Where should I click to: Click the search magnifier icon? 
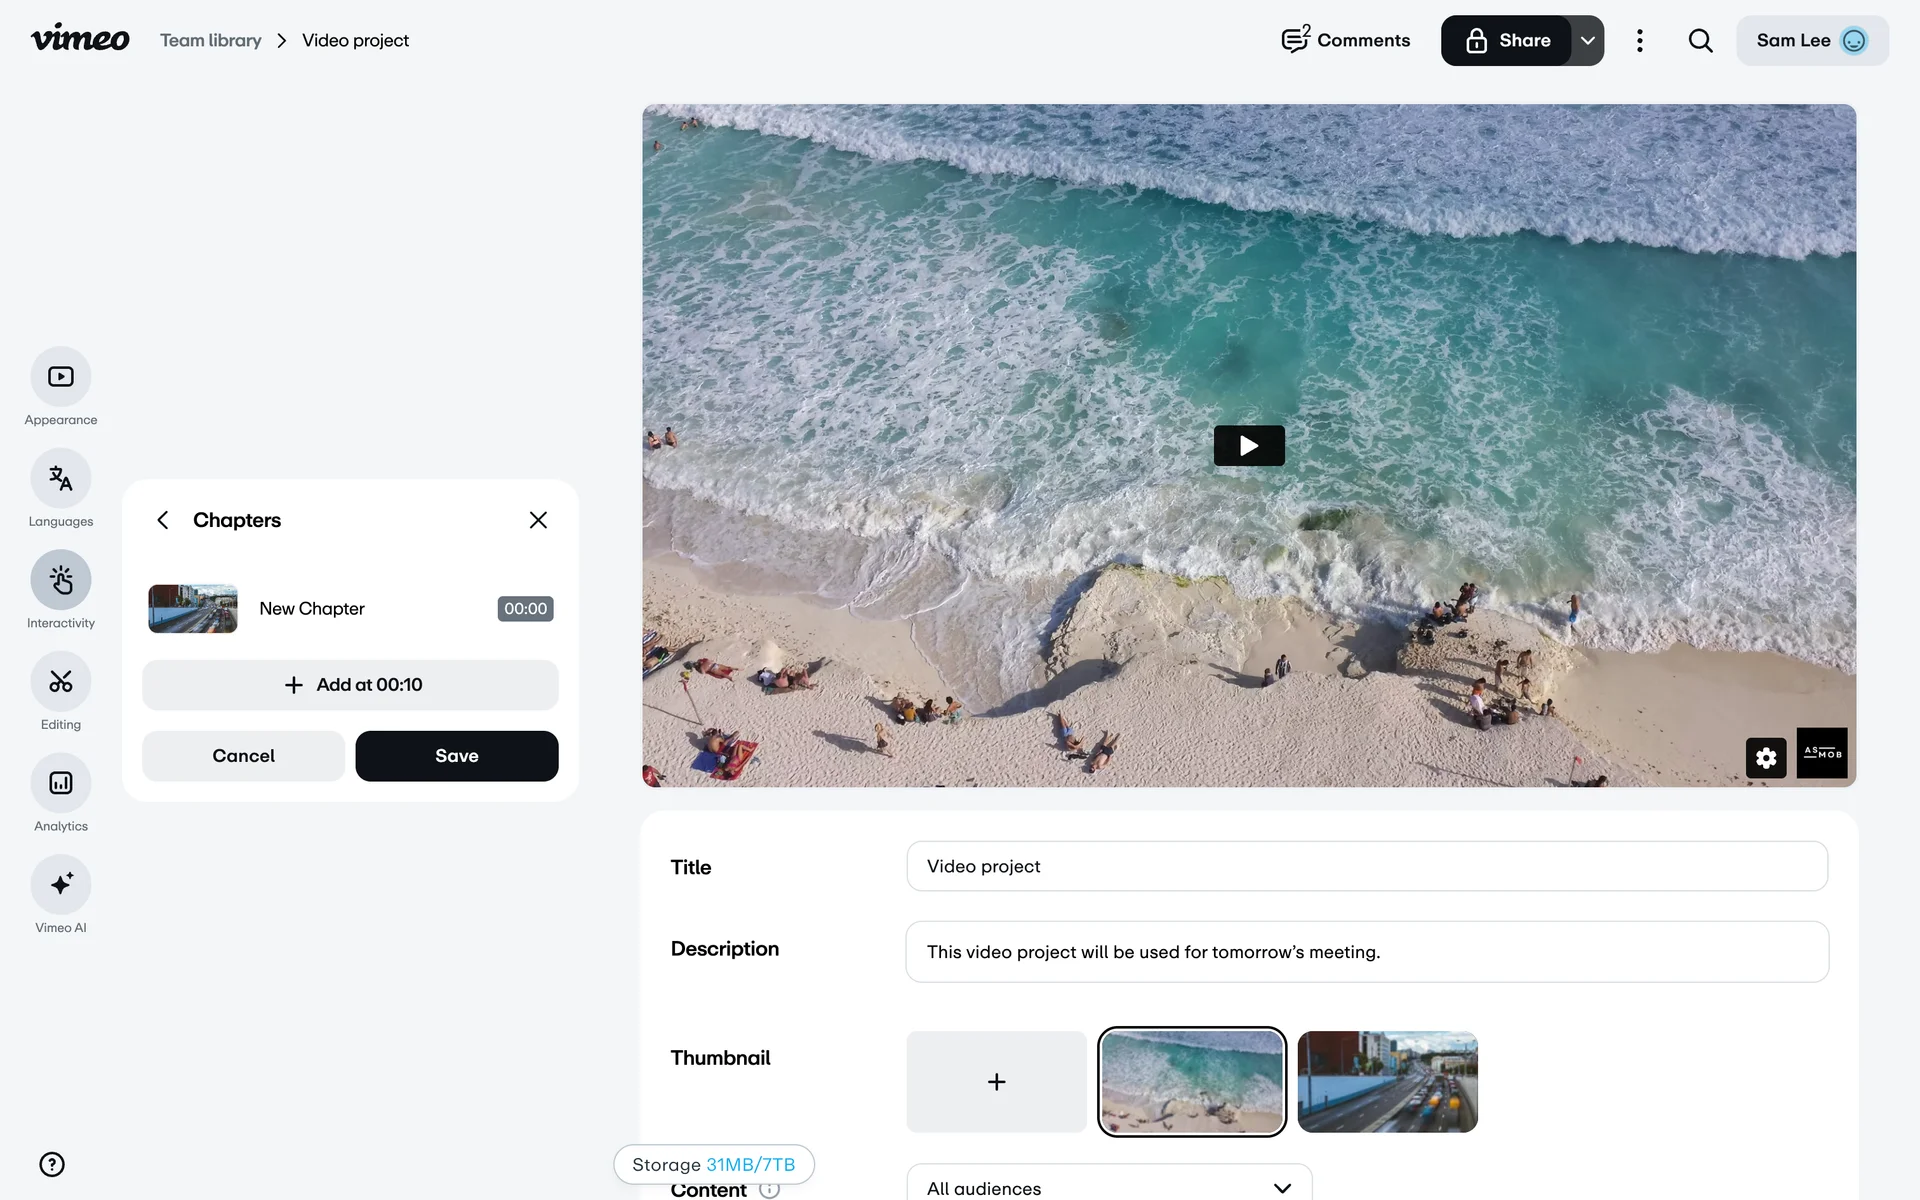(x=1700, y=41)
